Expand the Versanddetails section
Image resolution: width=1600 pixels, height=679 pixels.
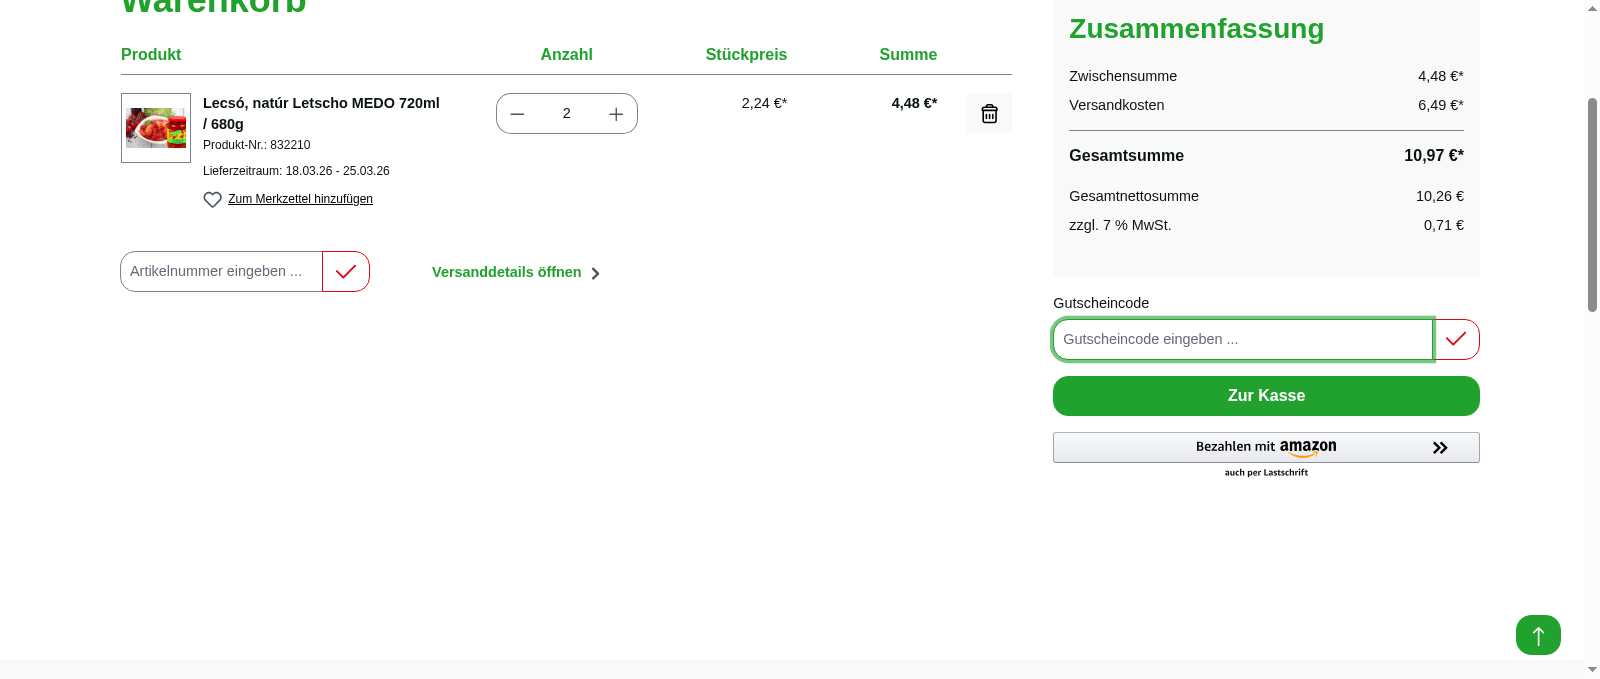[x=506, y=272]
